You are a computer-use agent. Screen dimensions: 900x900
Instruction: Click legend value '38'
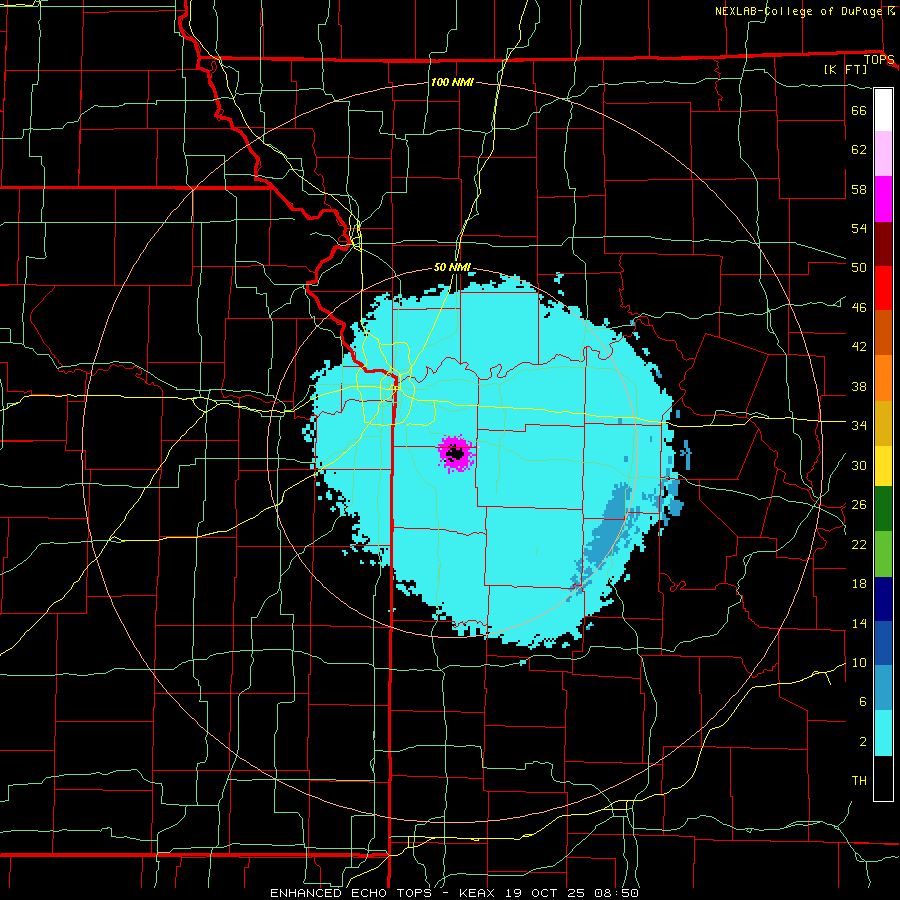[x=859, y=386]
